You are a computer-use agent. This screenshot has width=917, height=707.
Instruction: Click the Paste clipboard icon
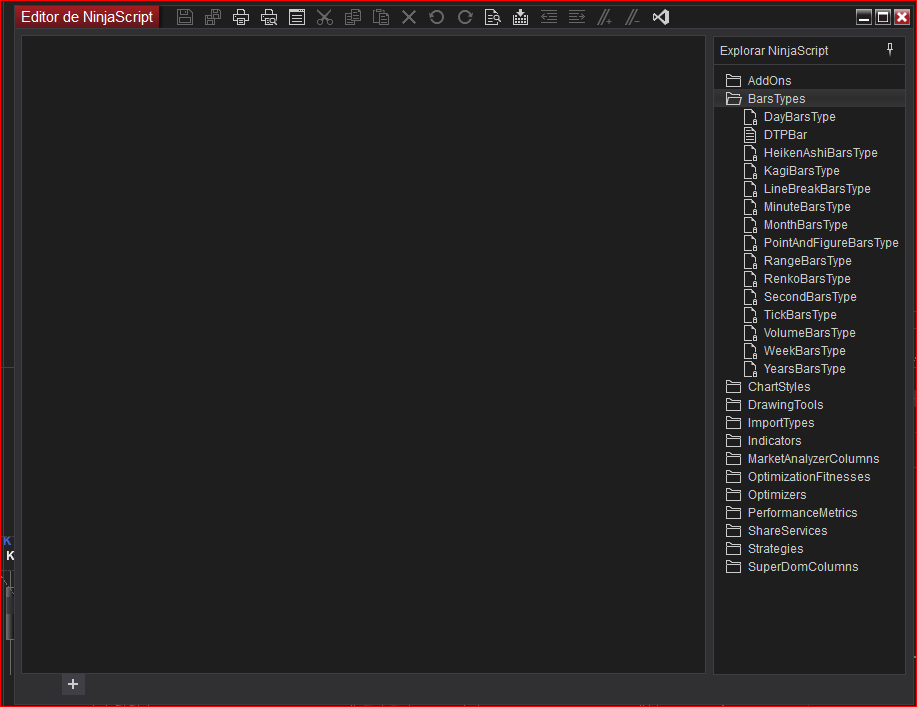click(381, 17)
